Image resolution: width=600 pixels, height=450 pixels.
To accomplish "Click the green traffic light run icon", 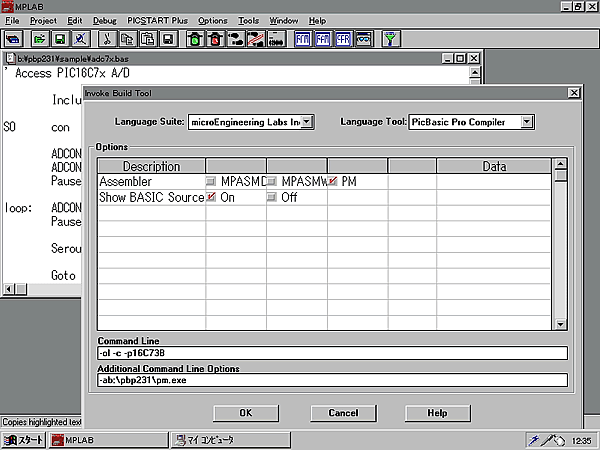I will pyautogui.click(x=190, y=39).
